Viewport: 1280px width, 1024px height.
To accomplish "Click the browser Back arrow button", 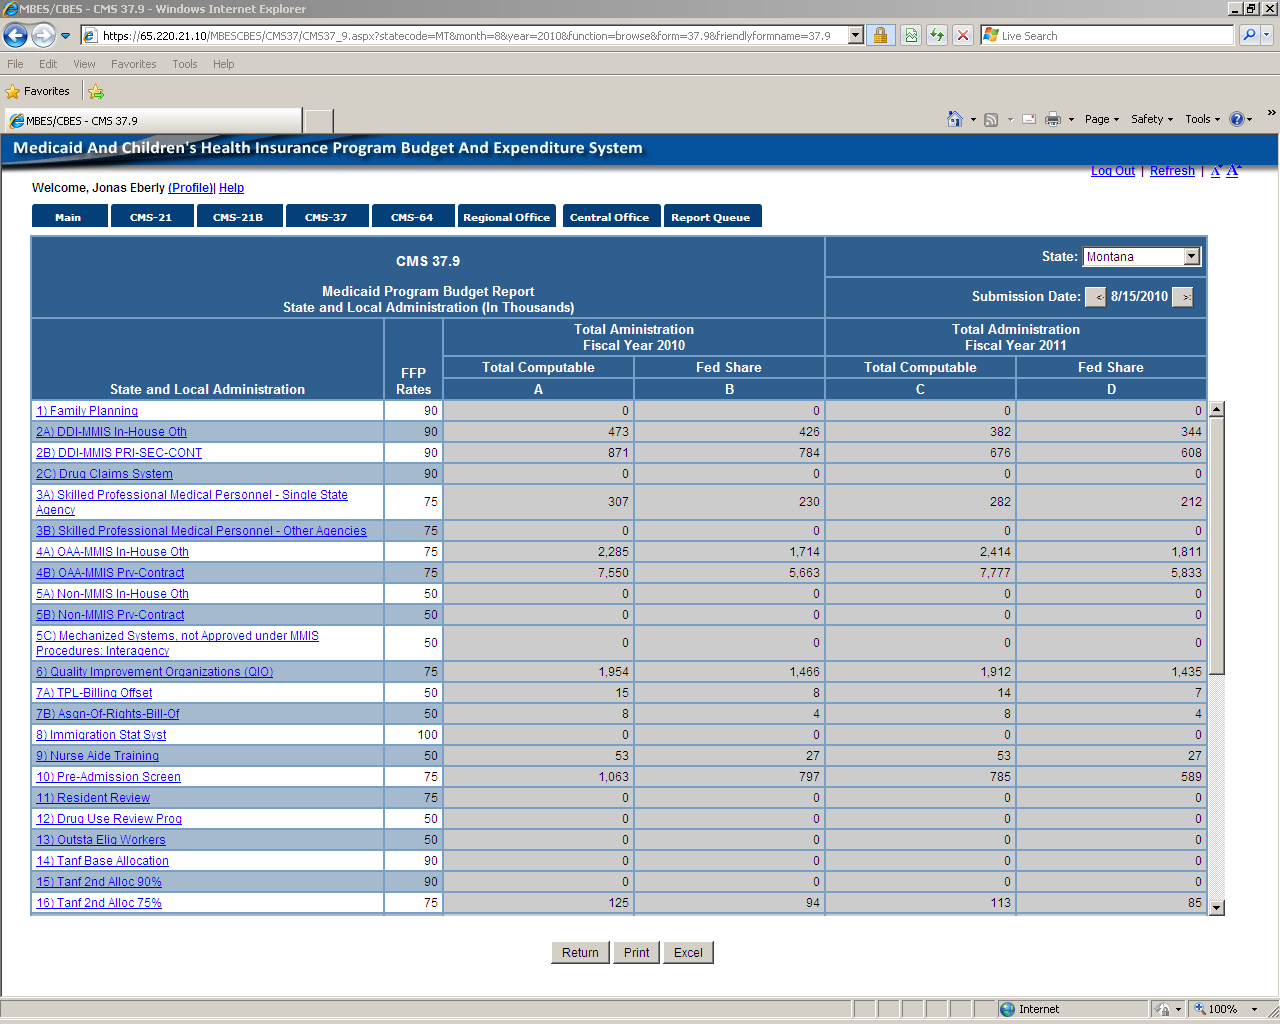I will (16, 36).
